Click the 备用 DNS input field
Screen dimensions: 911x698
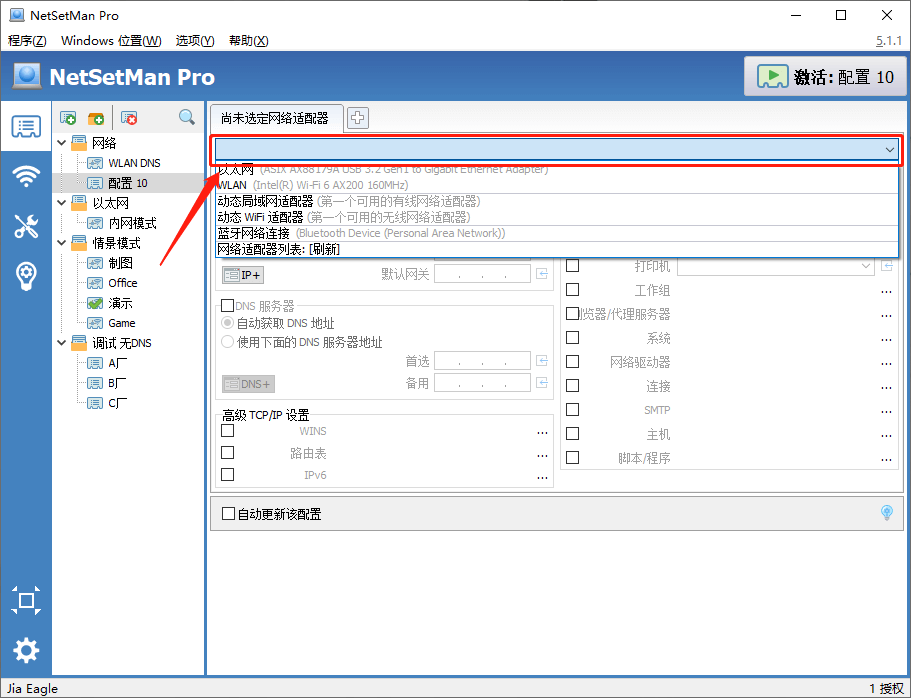pyautogui.click(x=482, y=382)
